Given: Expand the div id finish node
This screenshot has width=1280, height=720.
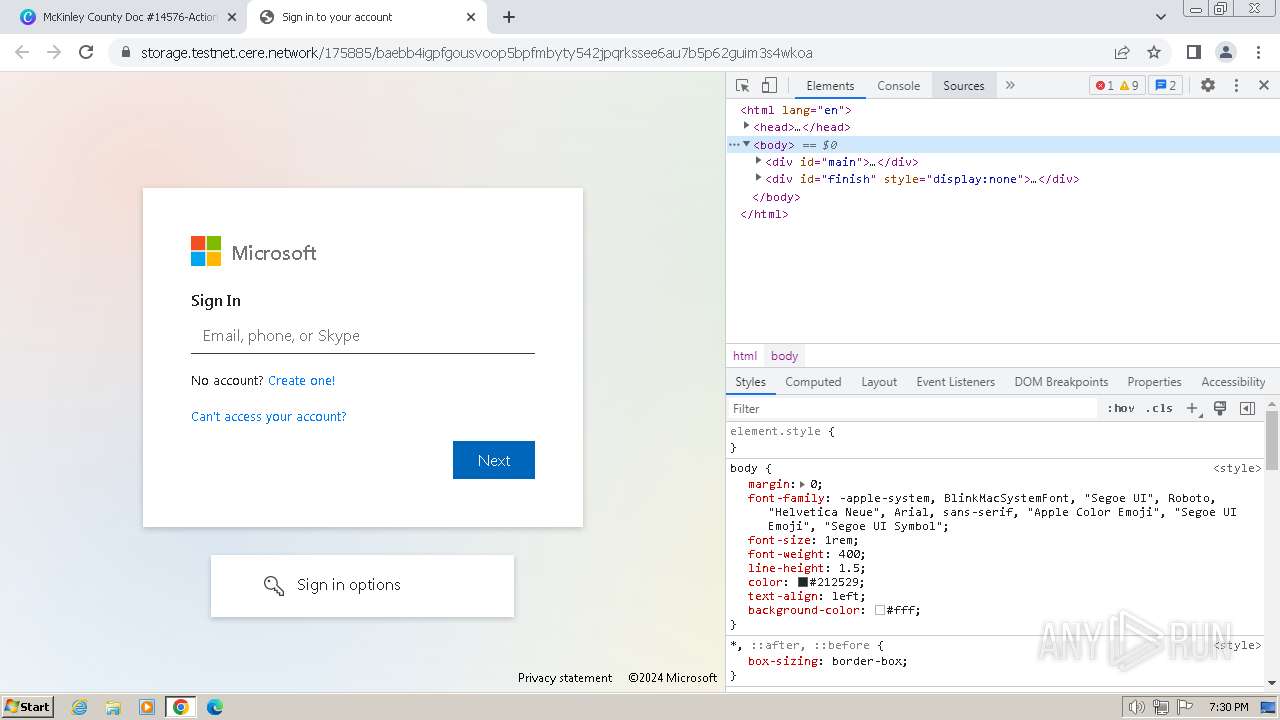Looking at the screenshot, I should pyautogui.click(x=758, y=179).
